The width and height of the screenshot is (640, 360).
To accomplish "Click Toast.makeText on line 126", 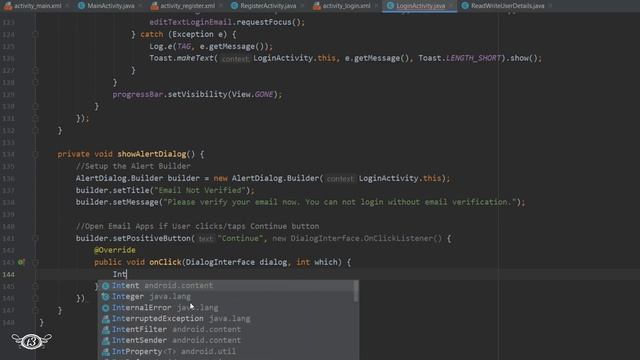I will (x=181, y=58).
